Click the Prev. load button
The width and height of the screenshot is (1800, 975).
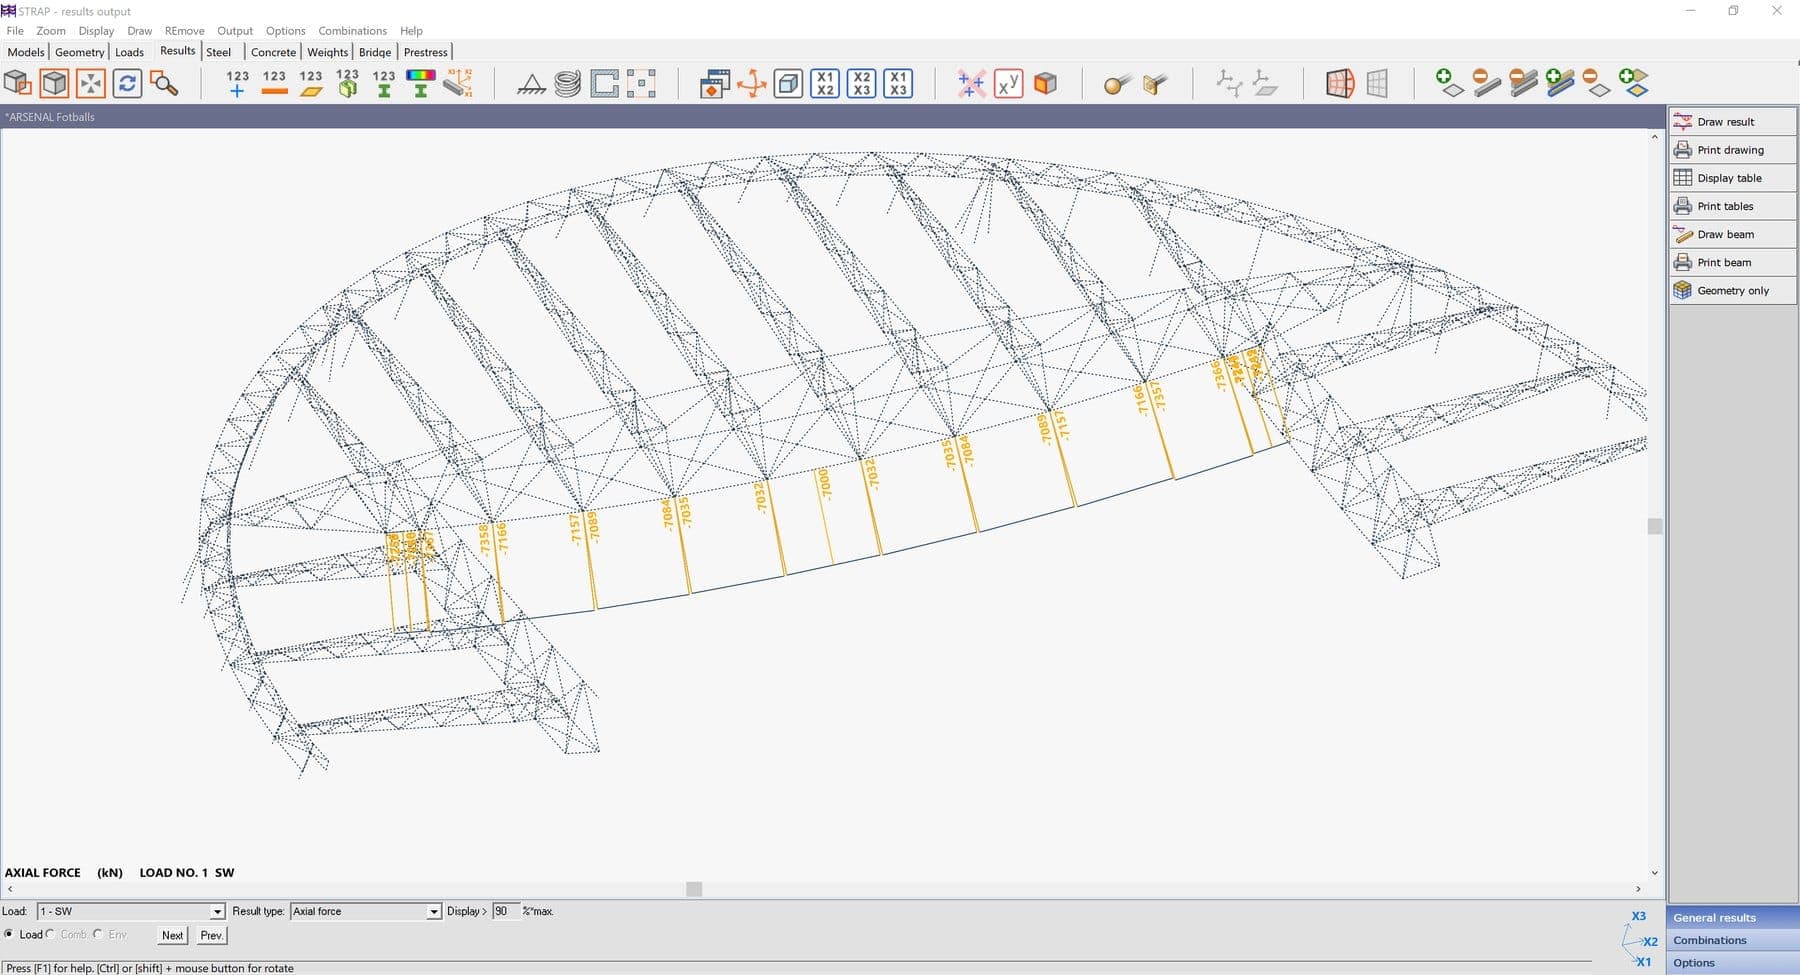pos(211,935)
